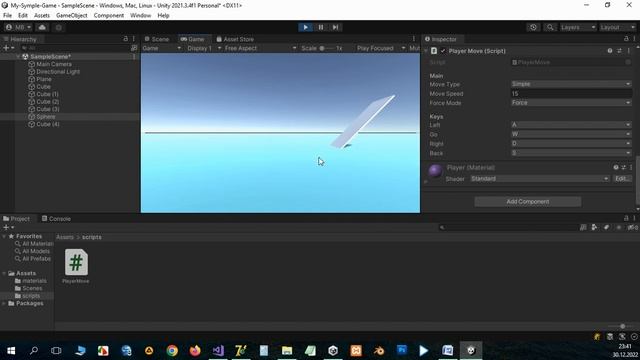640x360 pixels.
Task: Select Sphere in the Hierarchy
Action: [x=45, y=117]
